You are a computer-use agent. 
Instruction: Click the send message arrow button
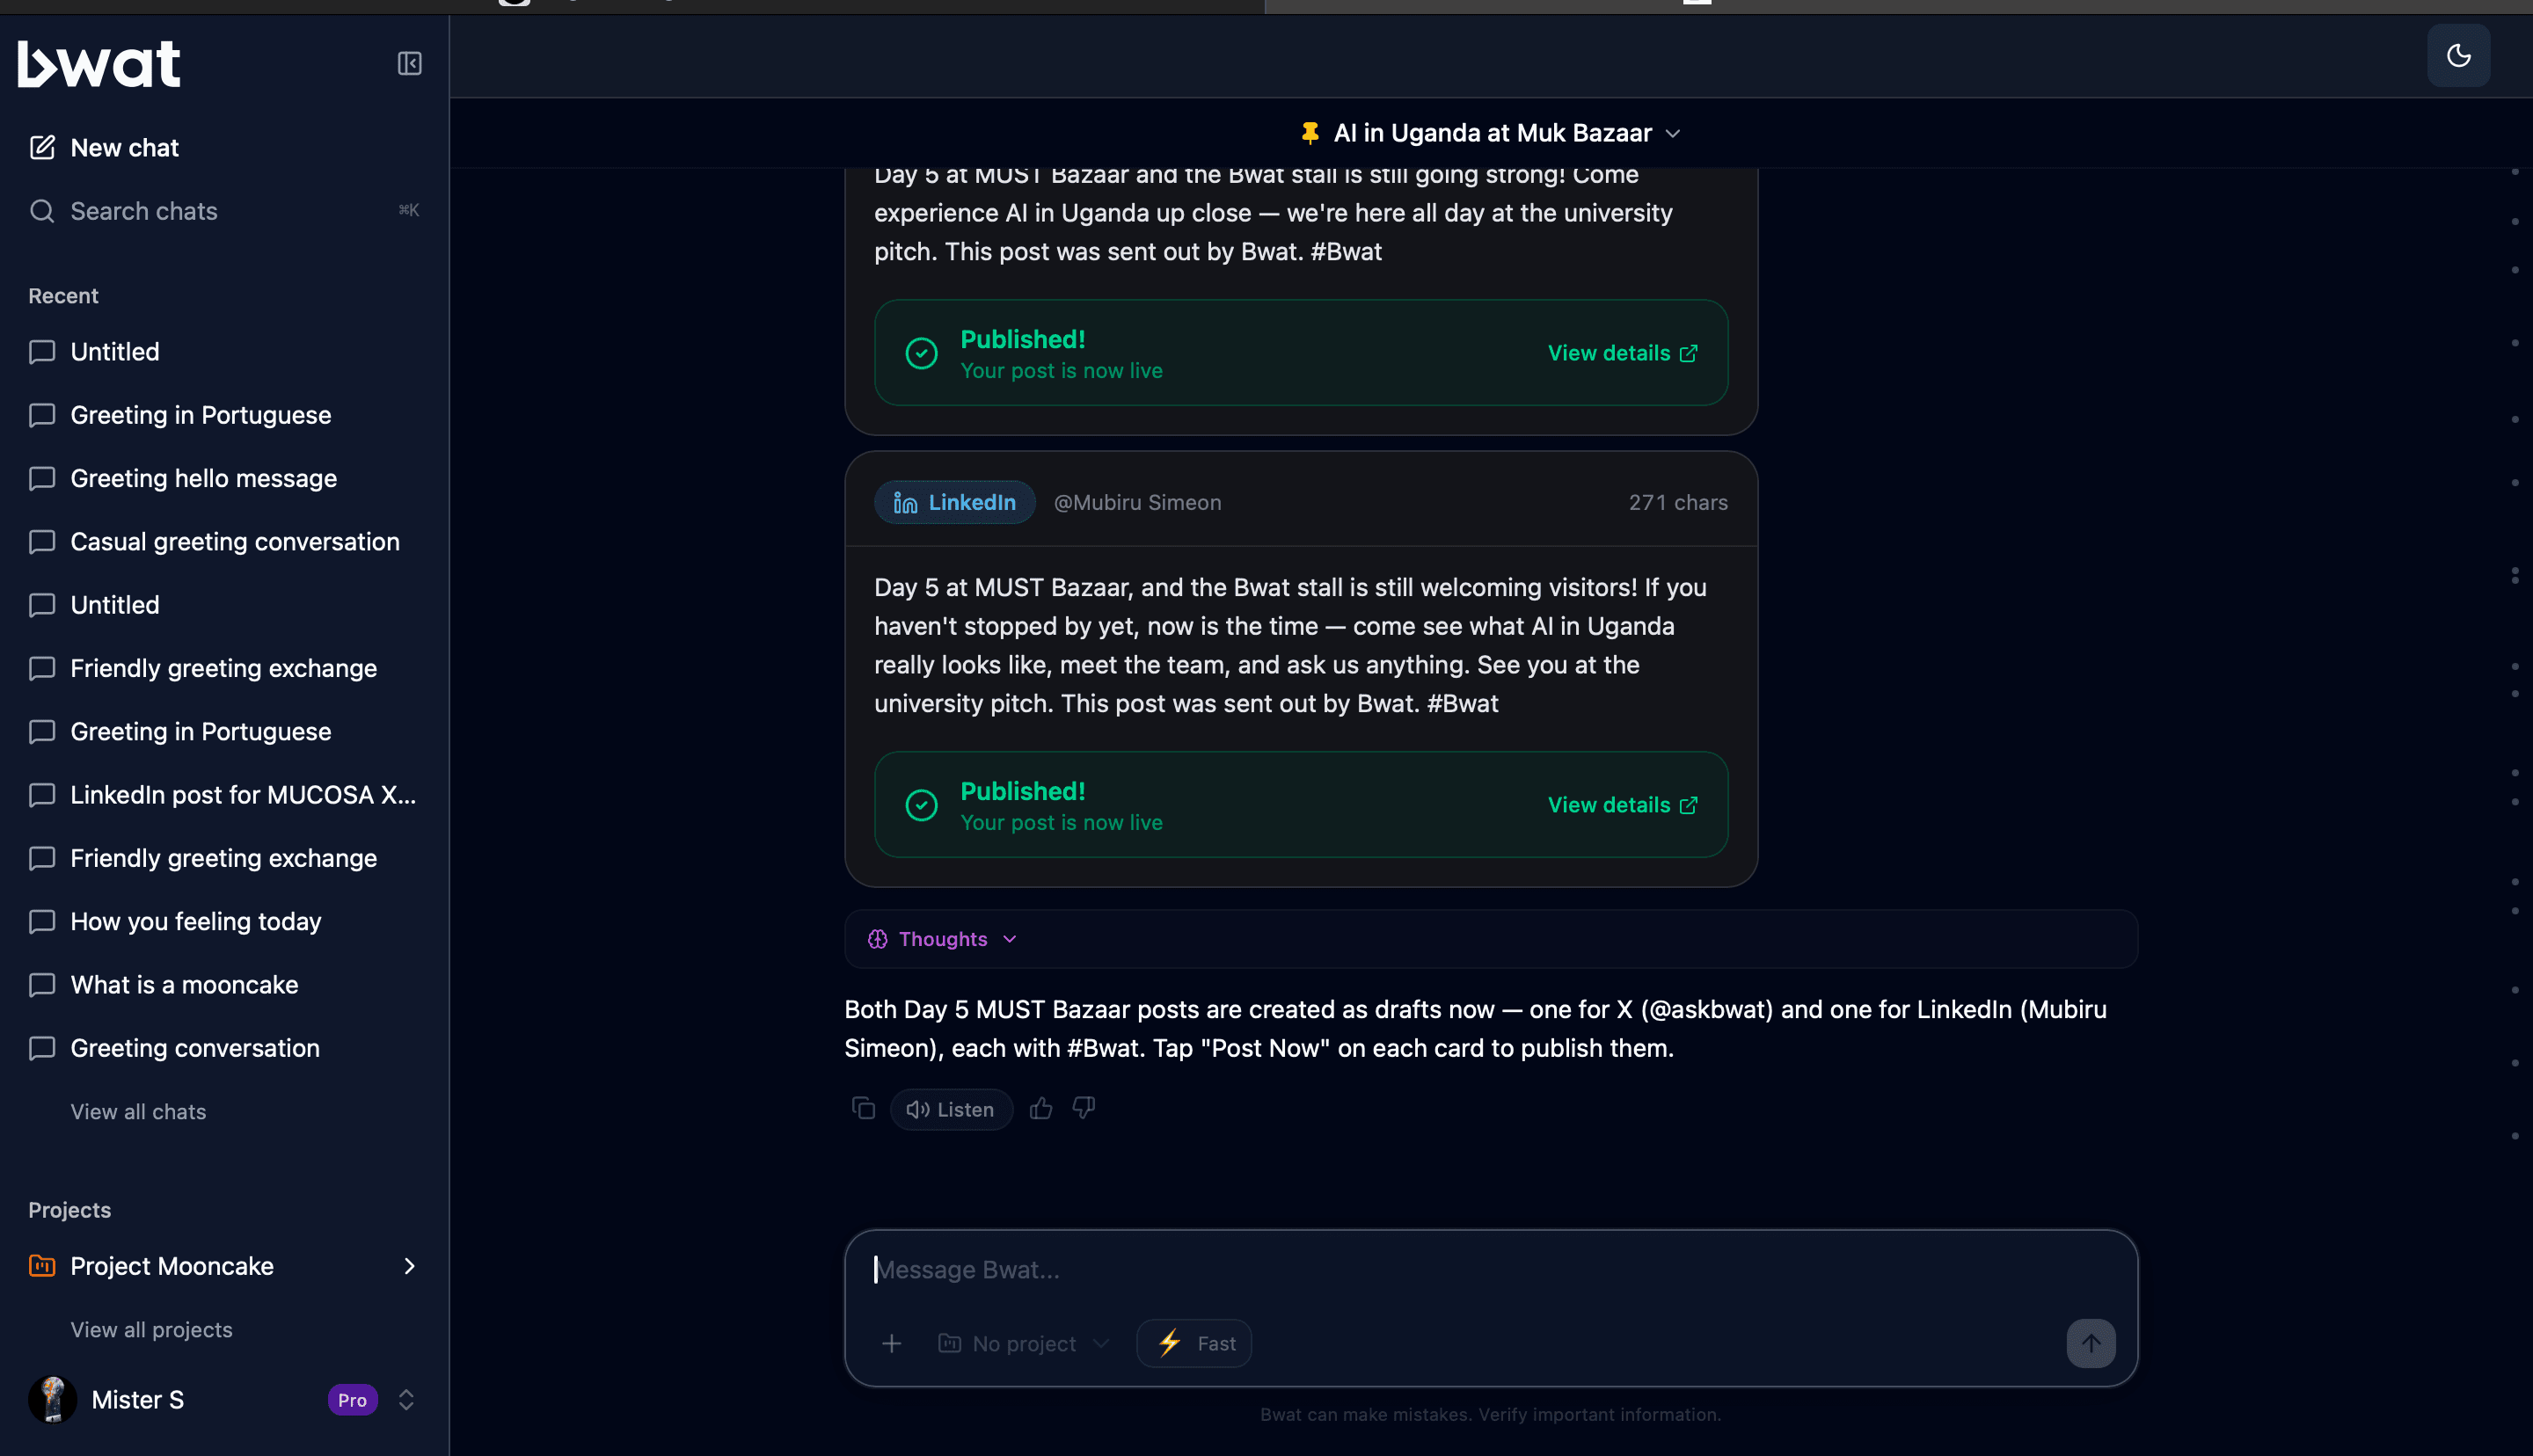(2091, 1343)
